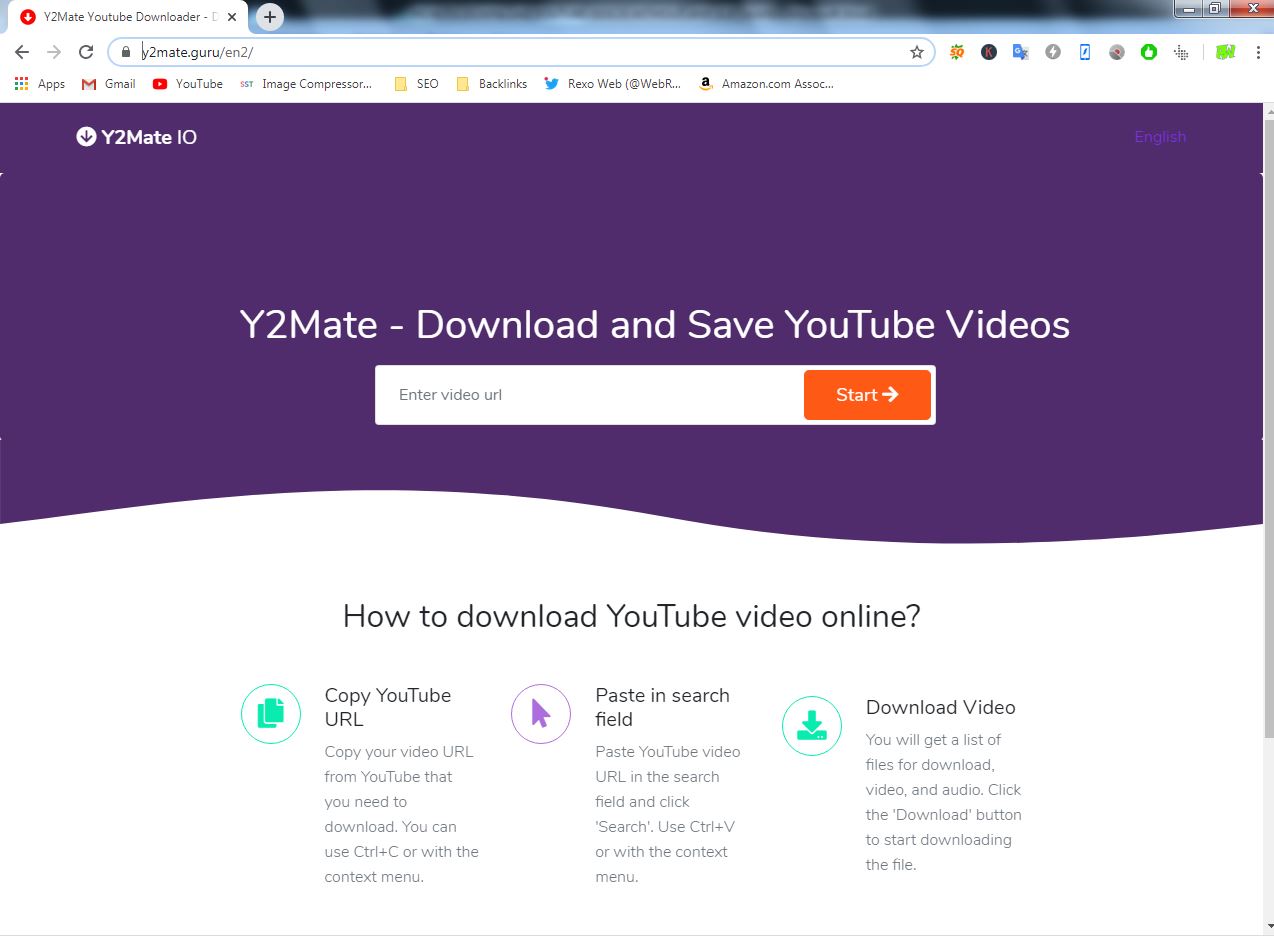Click the green thumbs-up extension icon
Image resolution: width=1274 pixels, height=937 pixels.
(x=1149, y=52)
